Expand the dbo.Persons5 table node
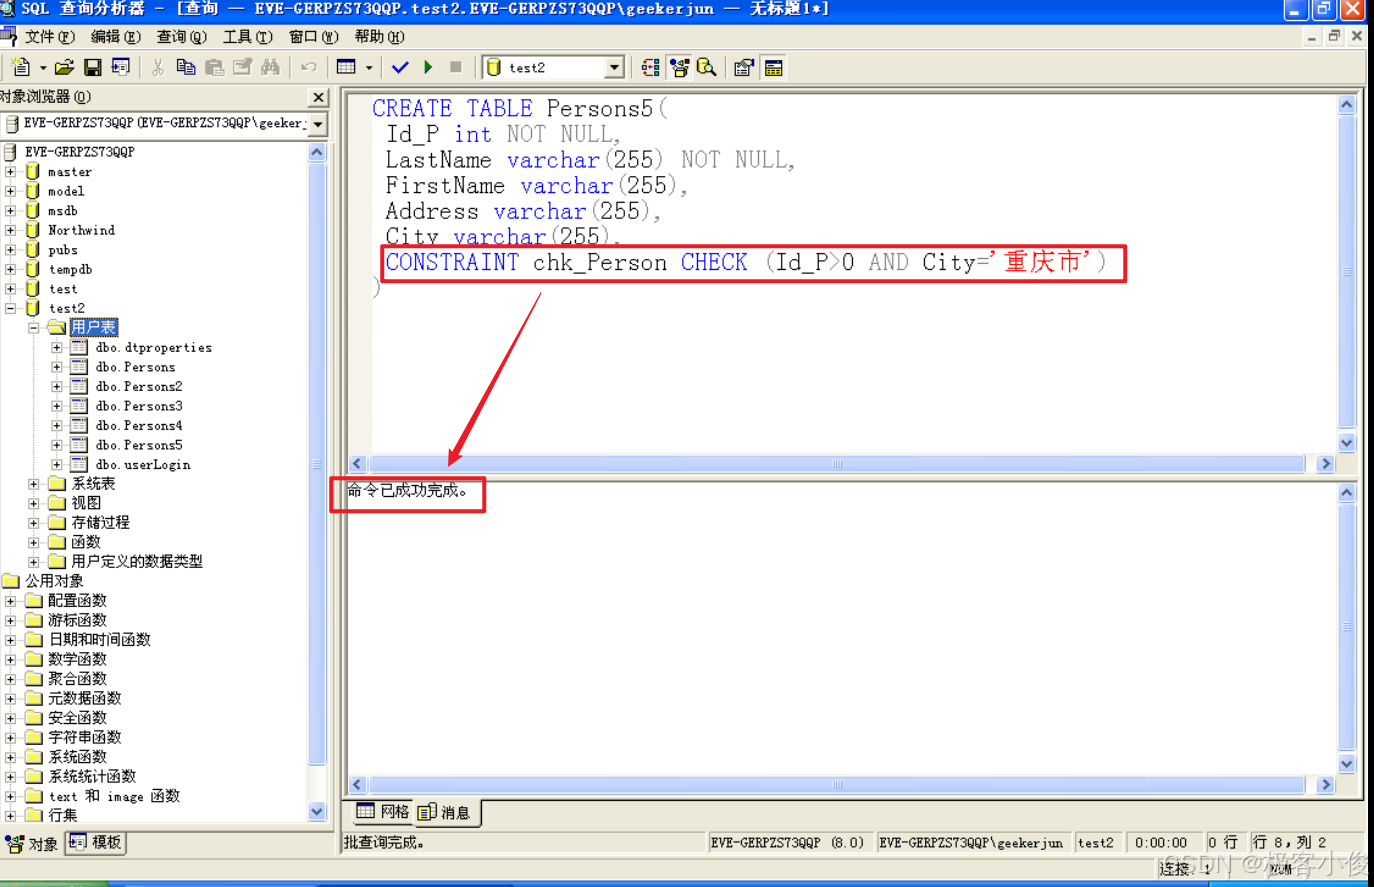The height and width of the screenshot is (887, 1374). click(57, 445)
